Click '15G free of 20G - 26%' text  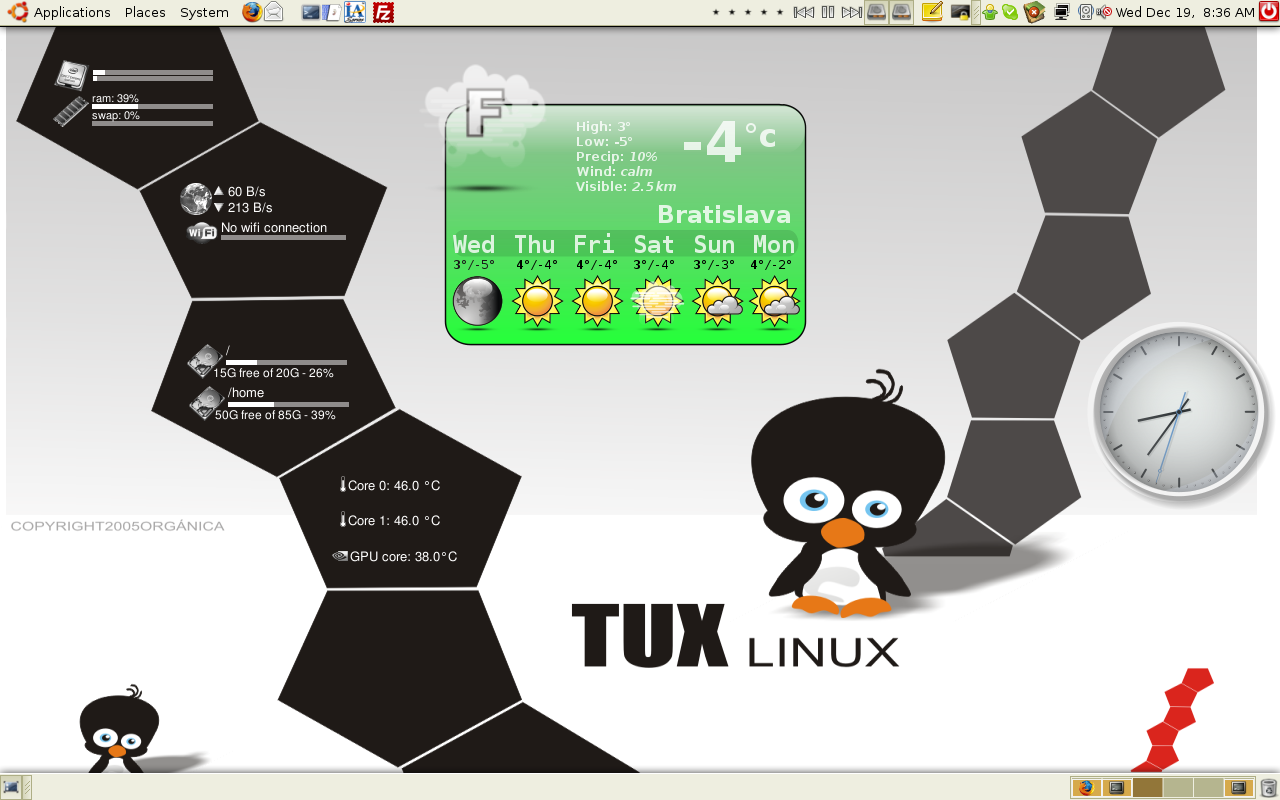click(x=273, y=373)
